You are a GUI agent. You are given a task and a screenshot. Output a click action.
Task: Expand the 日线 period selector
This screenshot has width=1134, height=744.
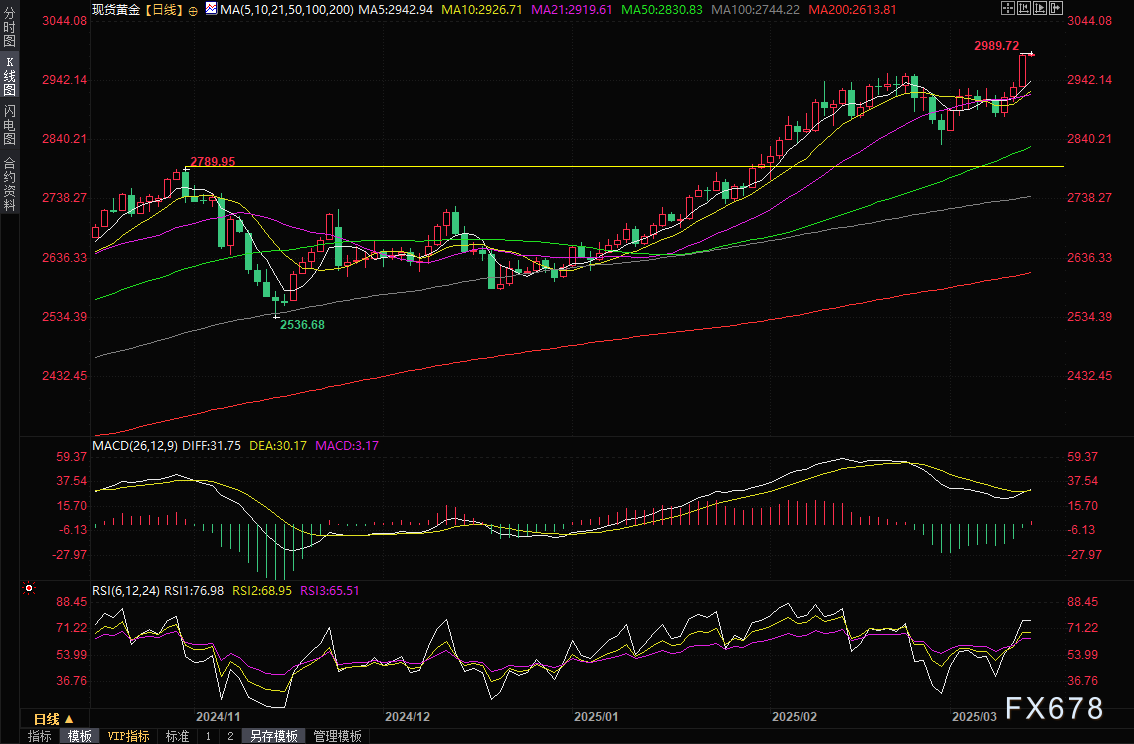click(x=52, y=719)
